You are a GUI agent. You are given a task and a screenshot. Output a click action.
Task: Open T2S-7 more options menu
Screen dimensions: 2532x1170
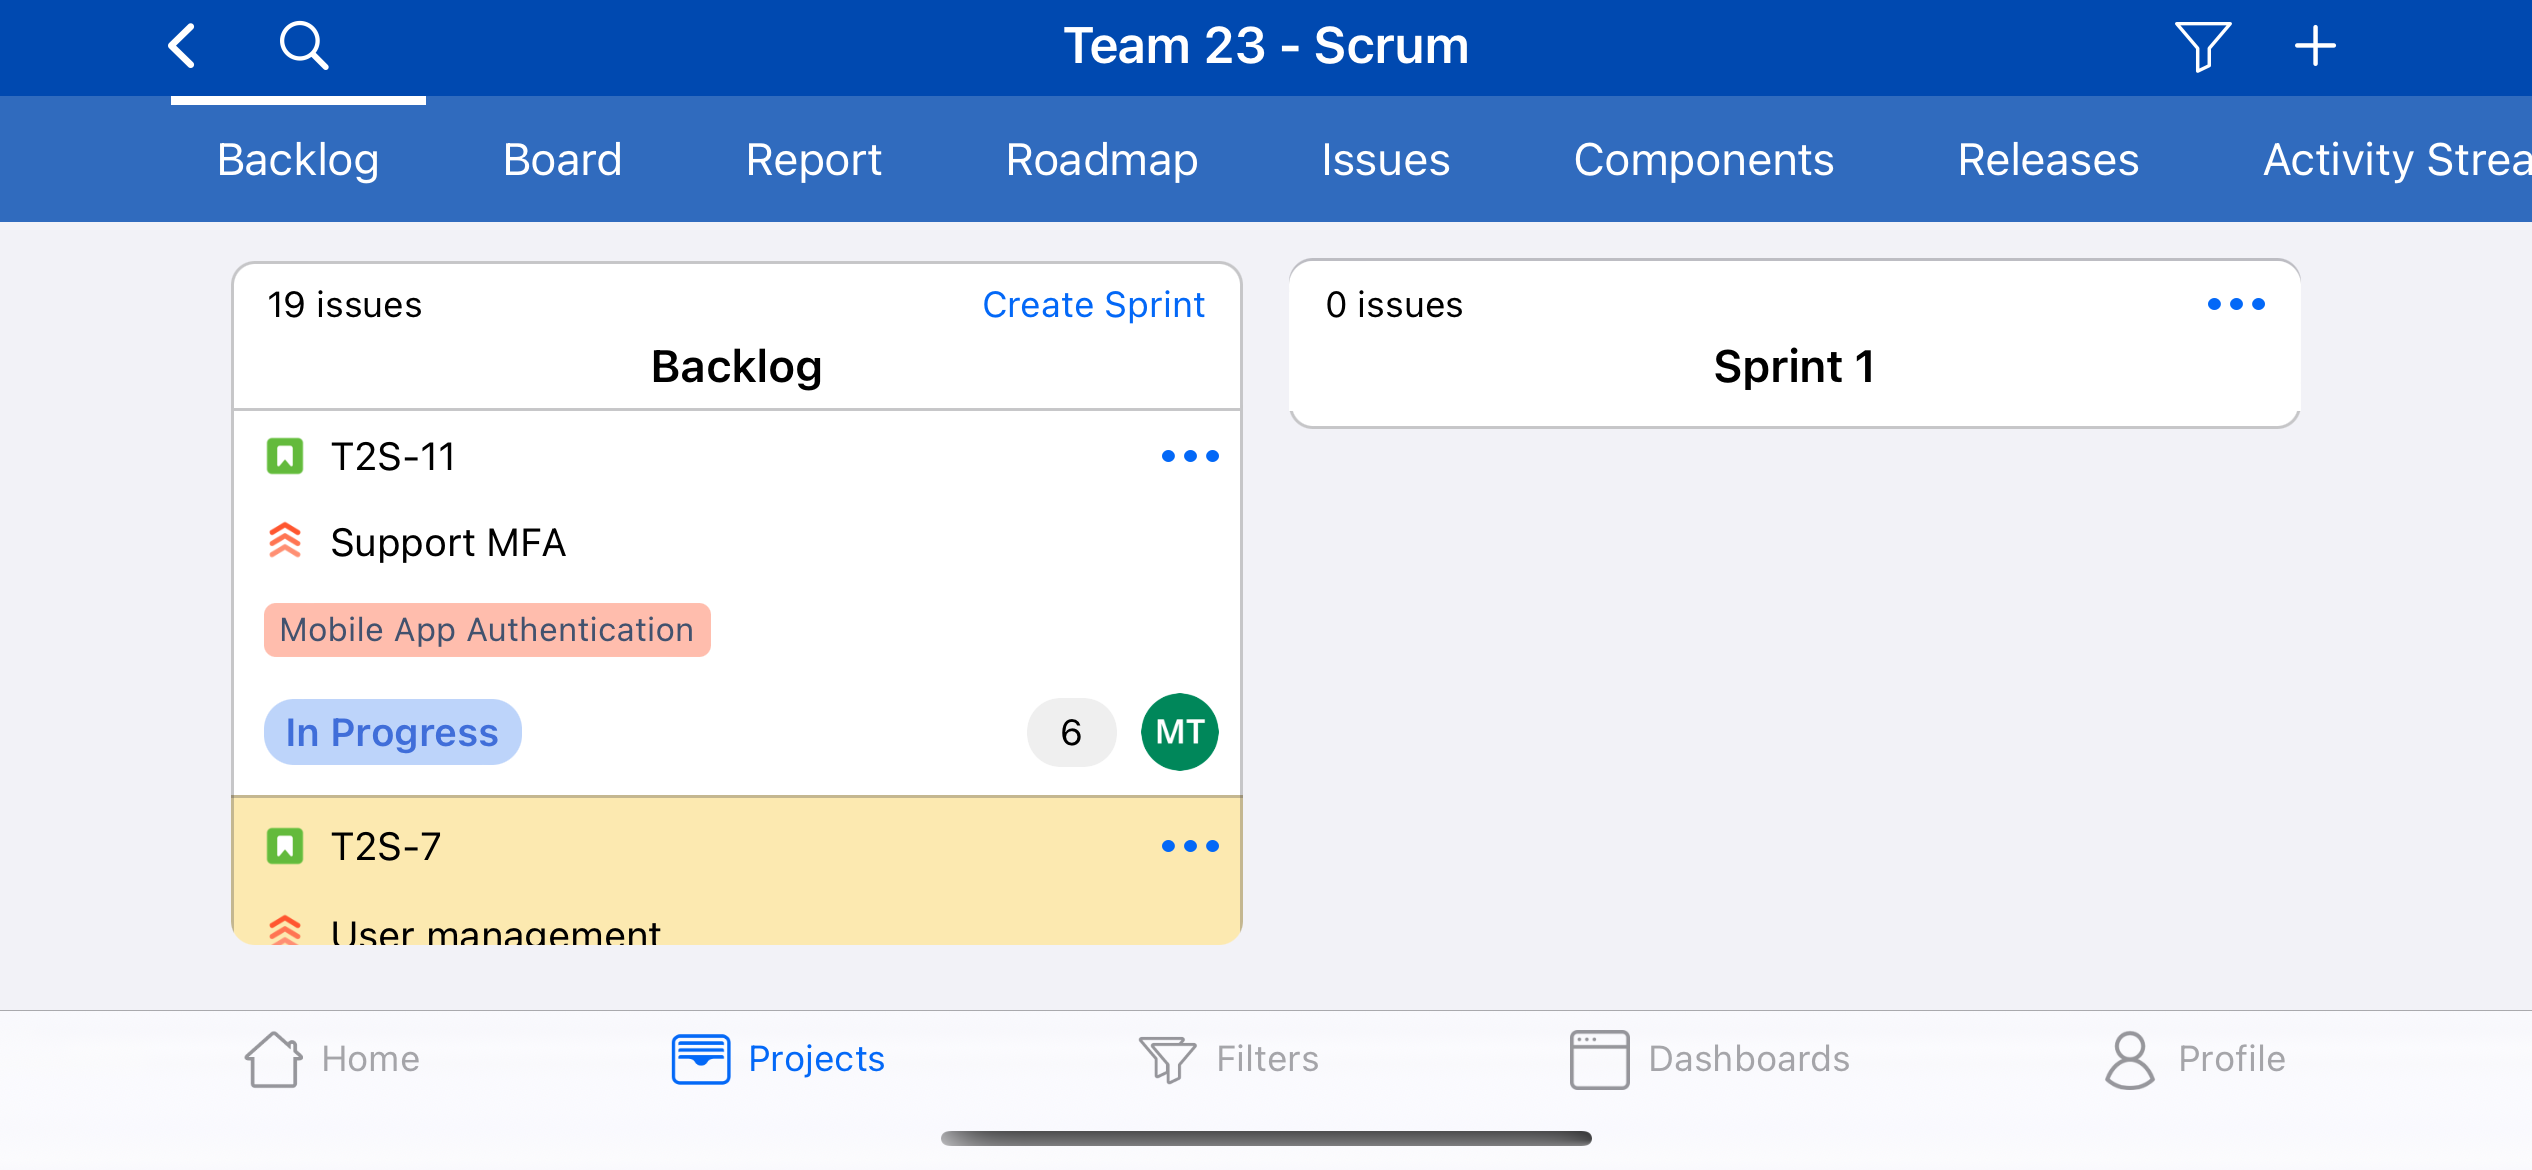click(x=1190, y=847)
